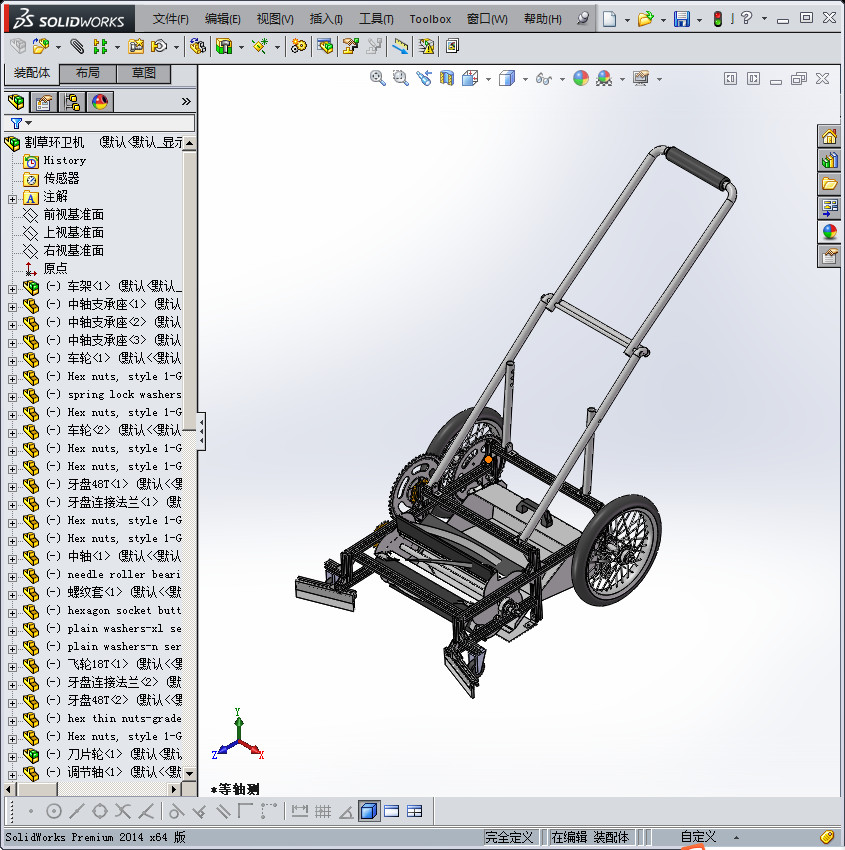The height and width of the screenshot is (850, 845).
Task: Click the Mate paperclip icon
Action: (77, 47)
